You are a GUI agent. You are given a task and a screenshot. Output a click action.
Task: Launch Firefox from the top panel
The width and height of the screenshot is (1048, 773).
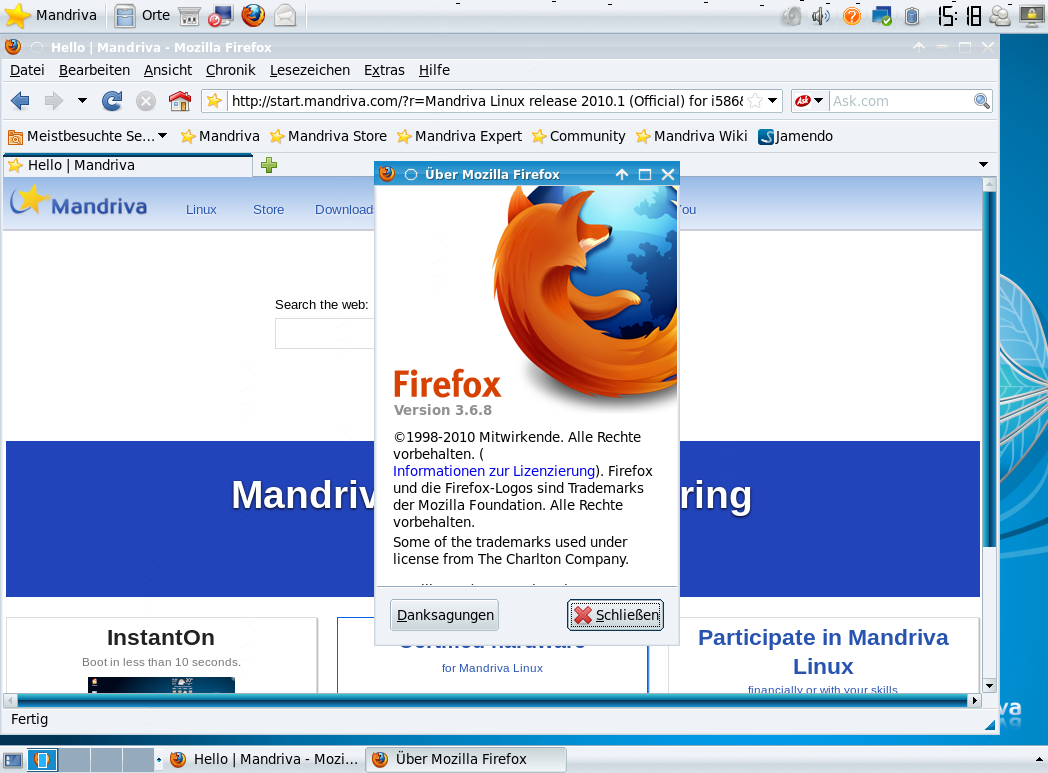pyautogui.click(x=252, y=15)
